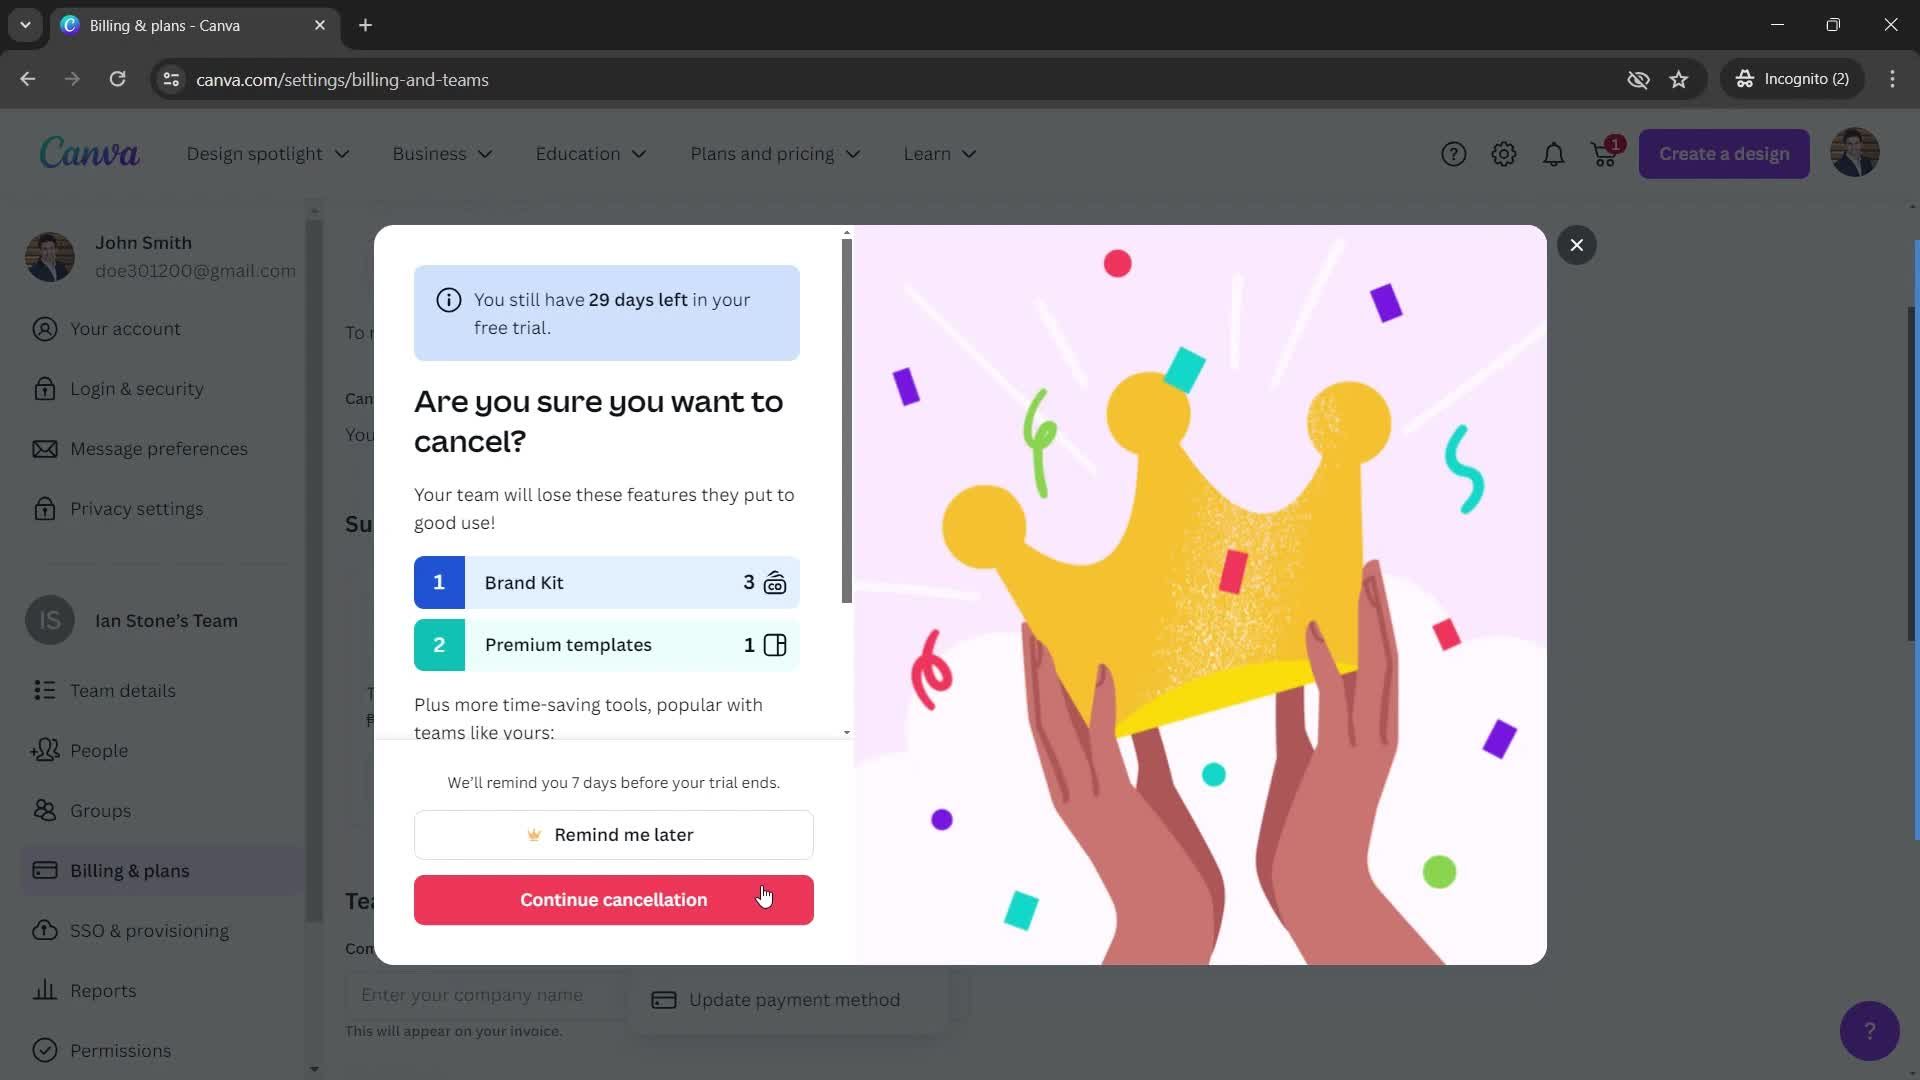Scroll down in the modal content
1920x1080 pixels.
pyautogui.click(x=845, y=731)
